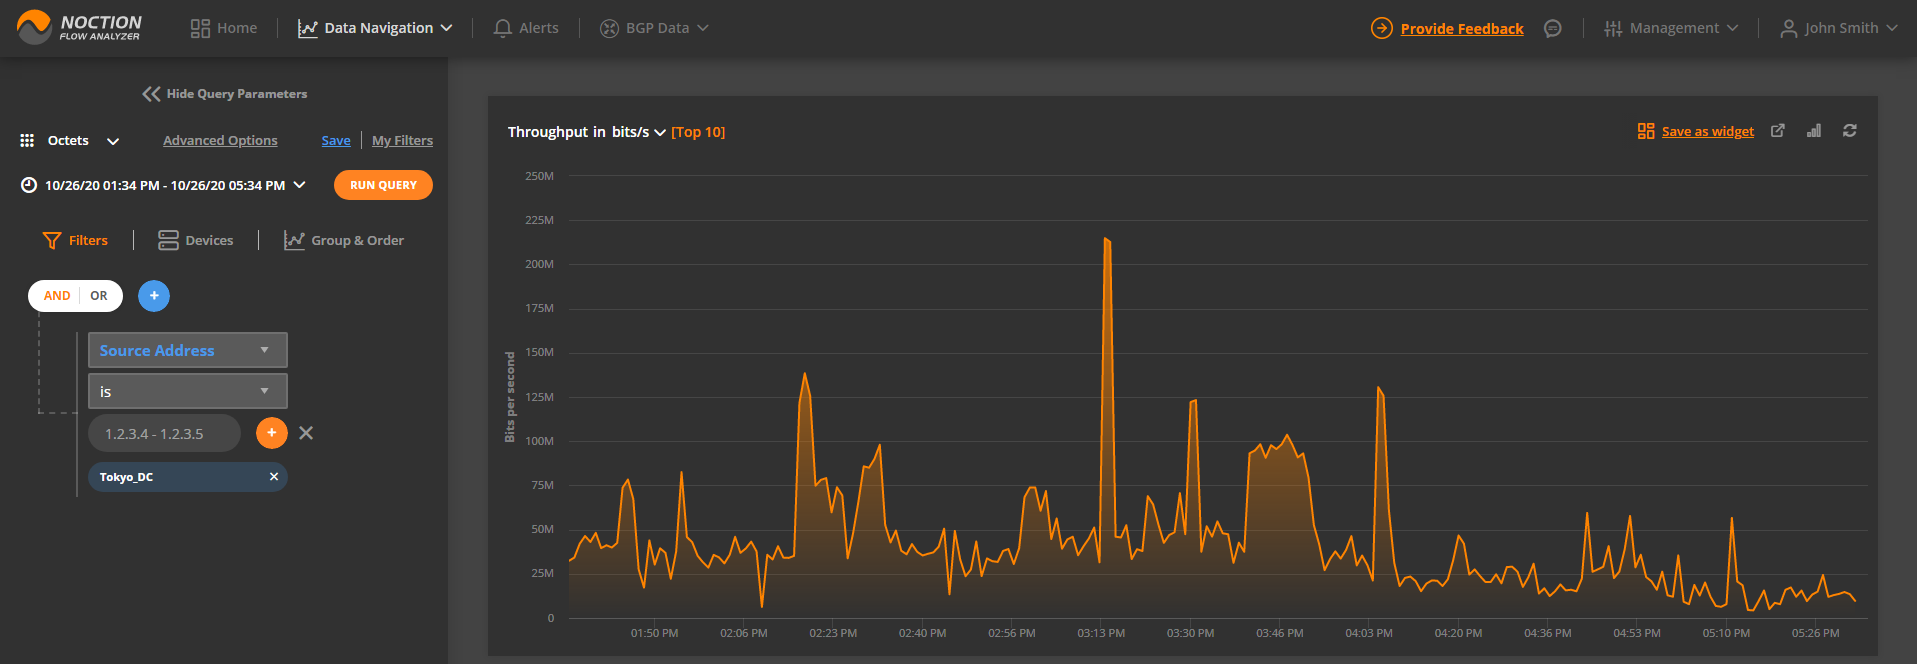Screen dimensions: 1917x664
Task: Click the feedback chat bubble icon
Action: (x=1552, y=29)
